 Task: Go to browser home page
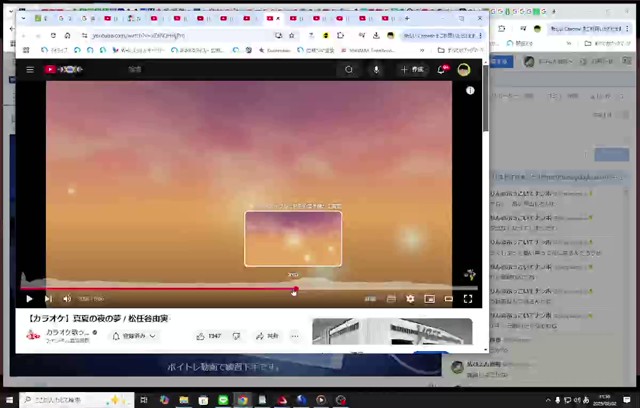click(x=67, y=36)
